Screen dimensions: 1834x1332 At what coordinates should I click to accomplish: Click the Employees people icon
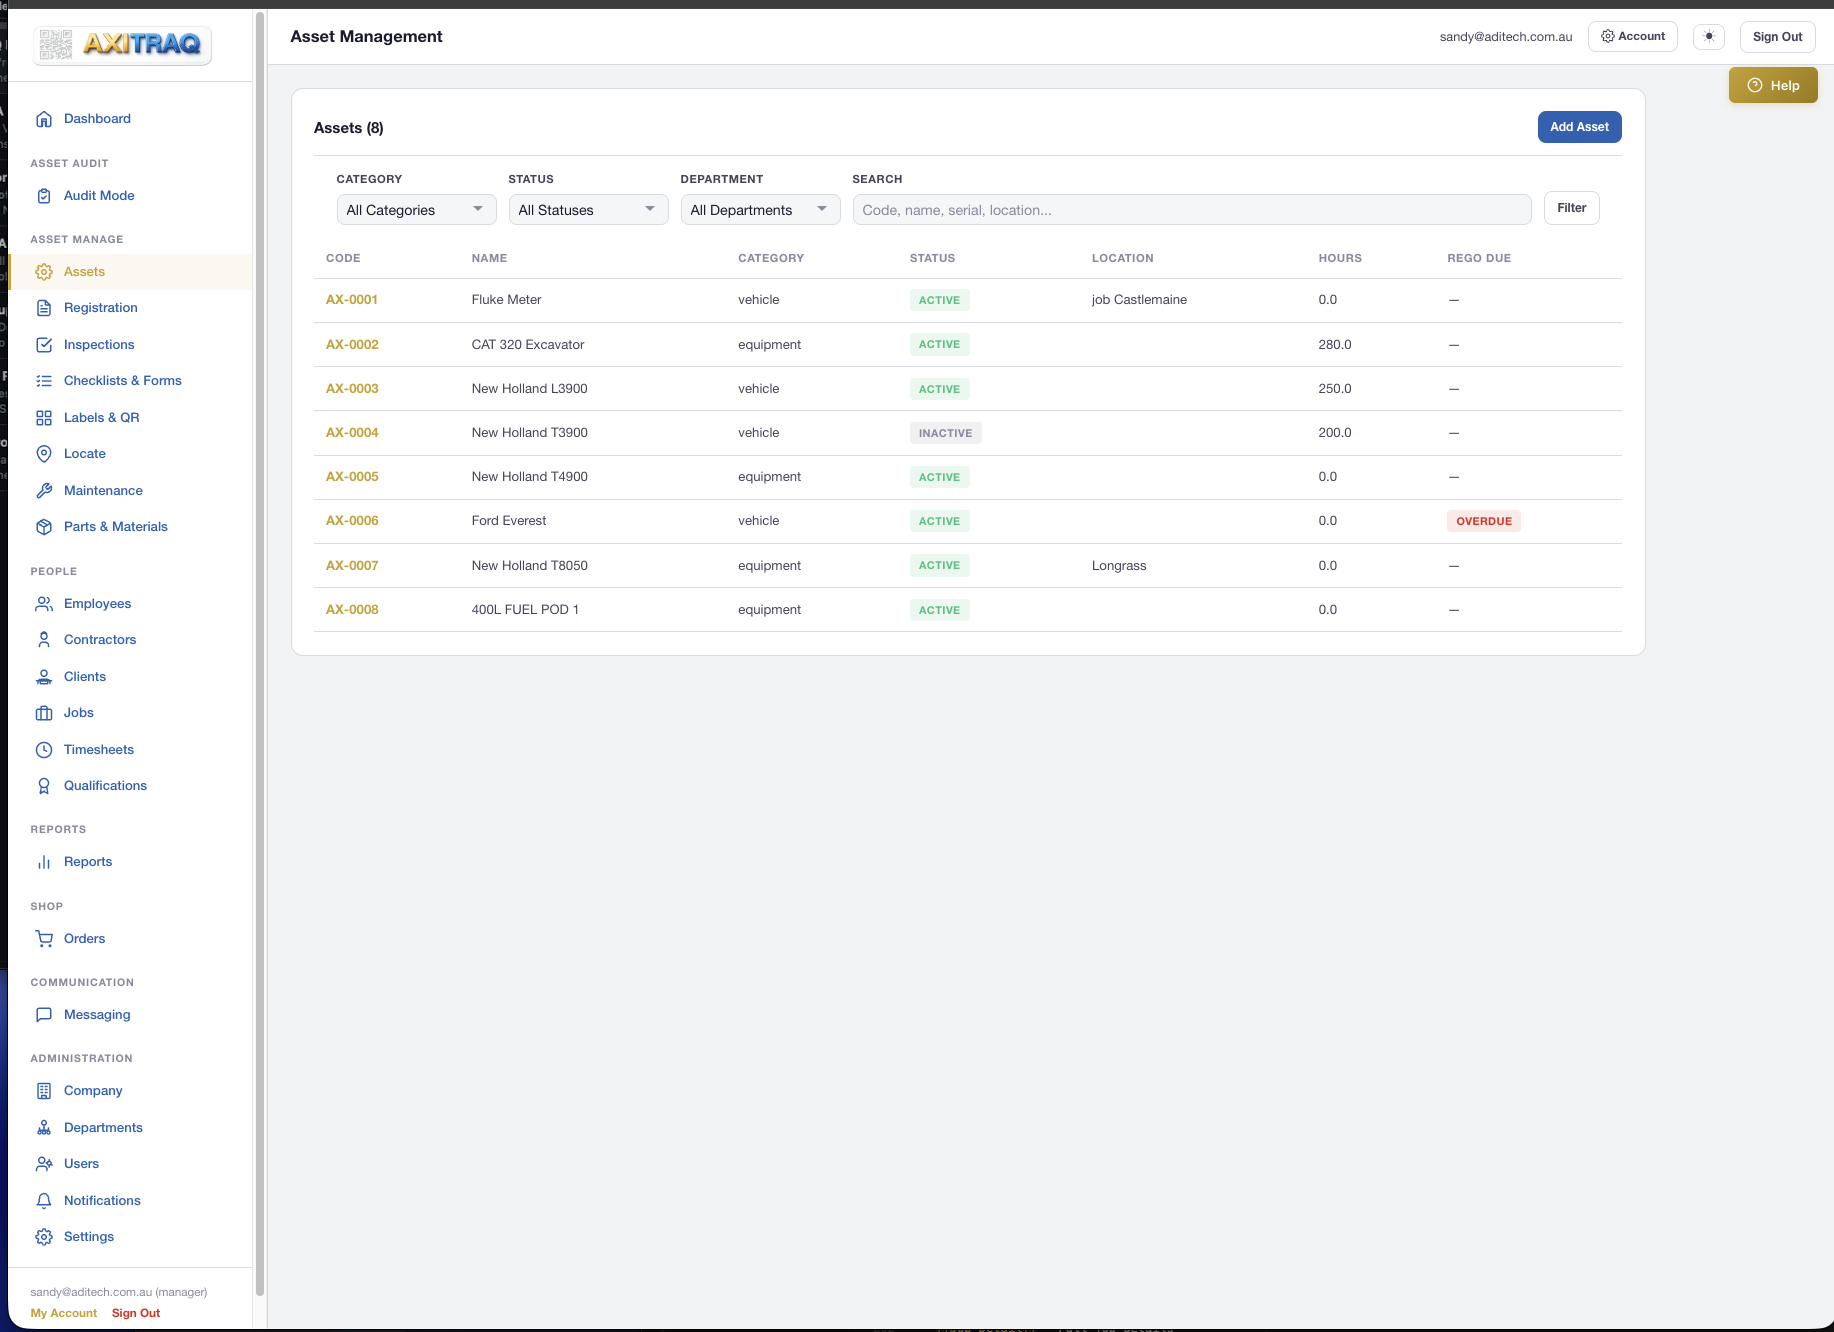tap(44, 604)
